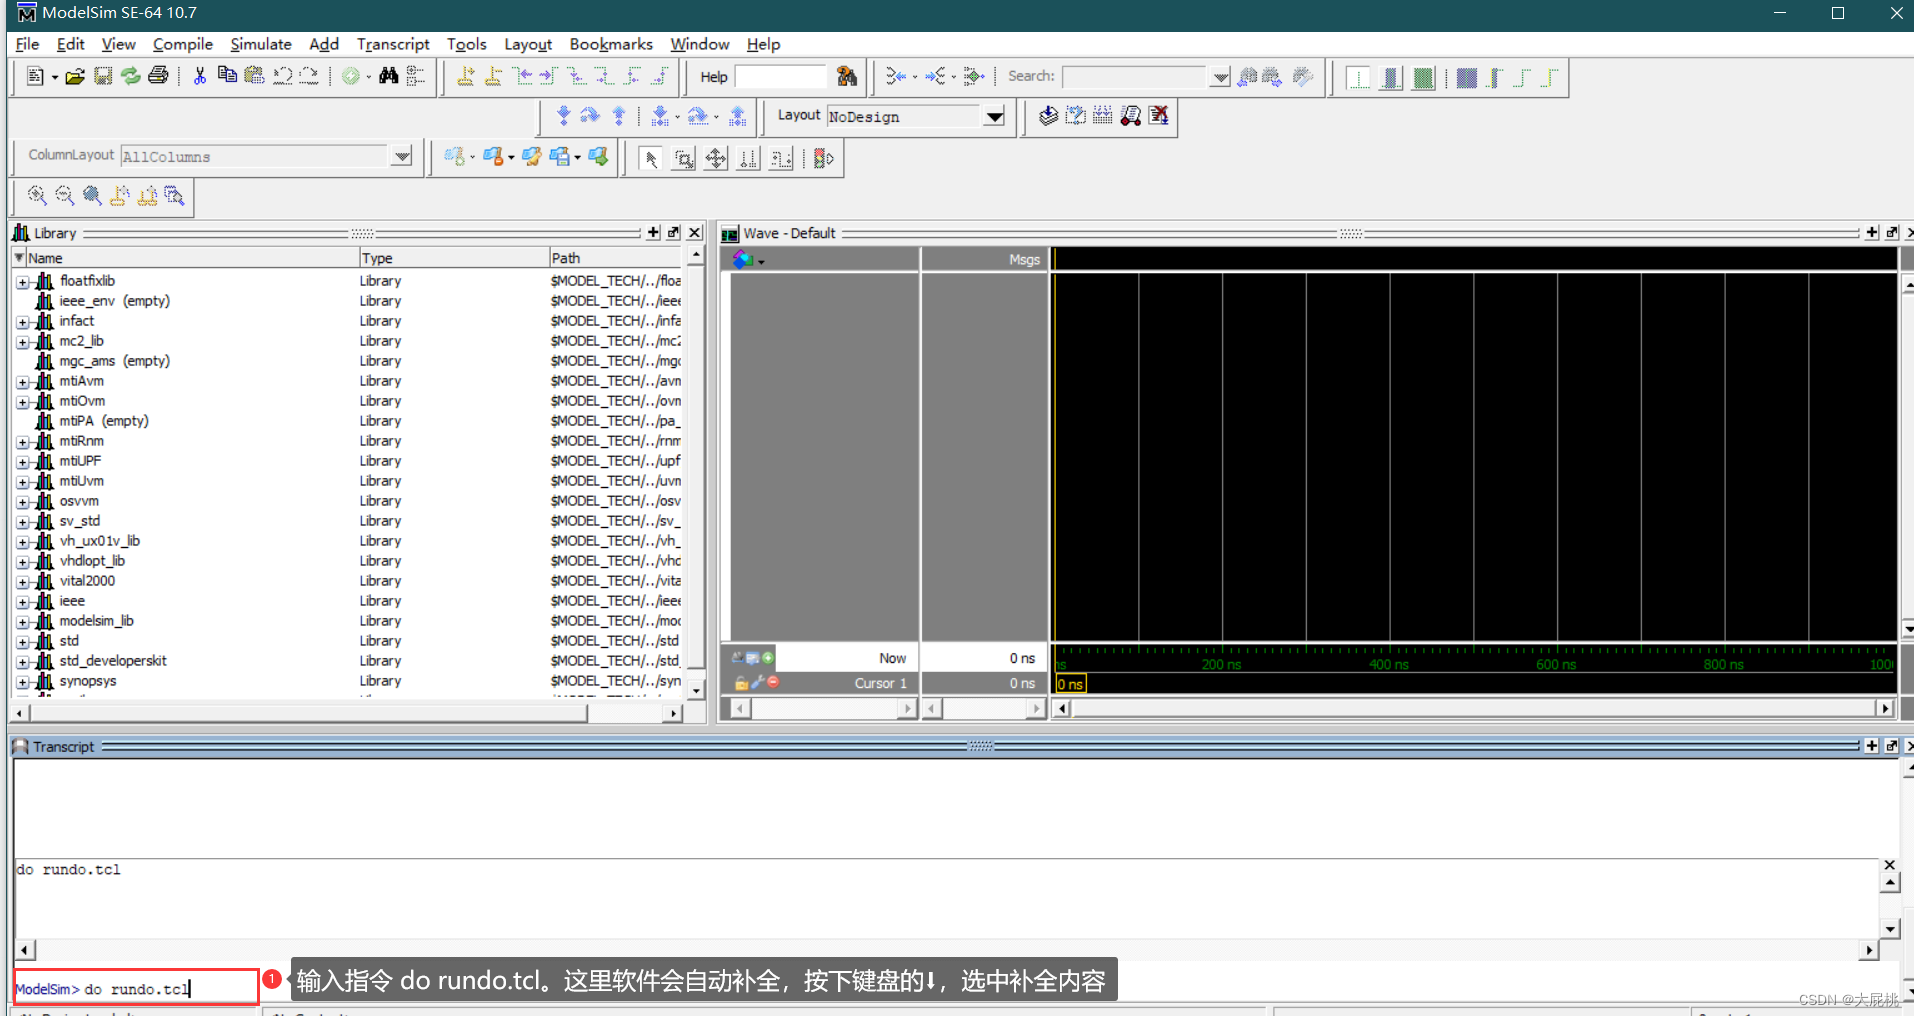
Task: Click the red X clear-transcript icon by Layout
Action: tap(1159, 116)
